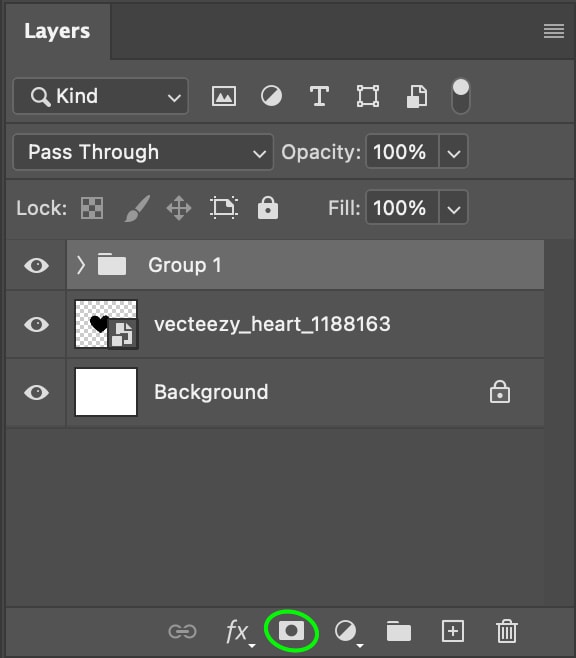Open the Pass Through blend mode dropdown
The height and width of the screenshot is (658, 576).
tap(143, 152)
